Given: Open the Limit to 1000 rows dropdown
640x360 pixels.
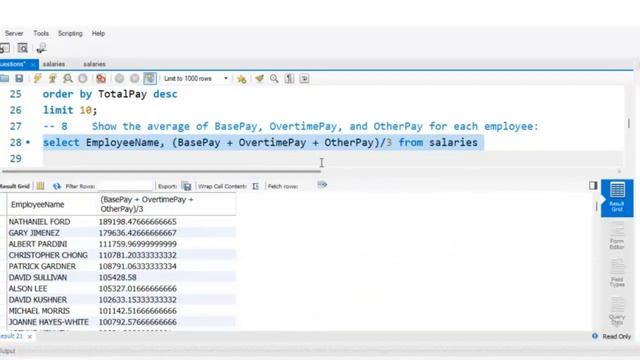Looking at the screenshot, I should coord(196,78).
